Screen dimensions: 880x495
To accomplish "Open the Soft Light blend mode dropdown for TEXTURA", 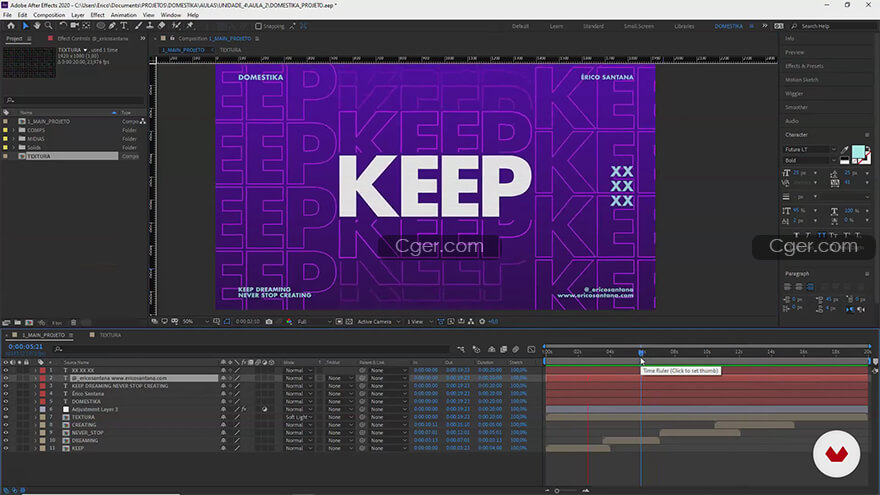I will click(x=299, y=417).
